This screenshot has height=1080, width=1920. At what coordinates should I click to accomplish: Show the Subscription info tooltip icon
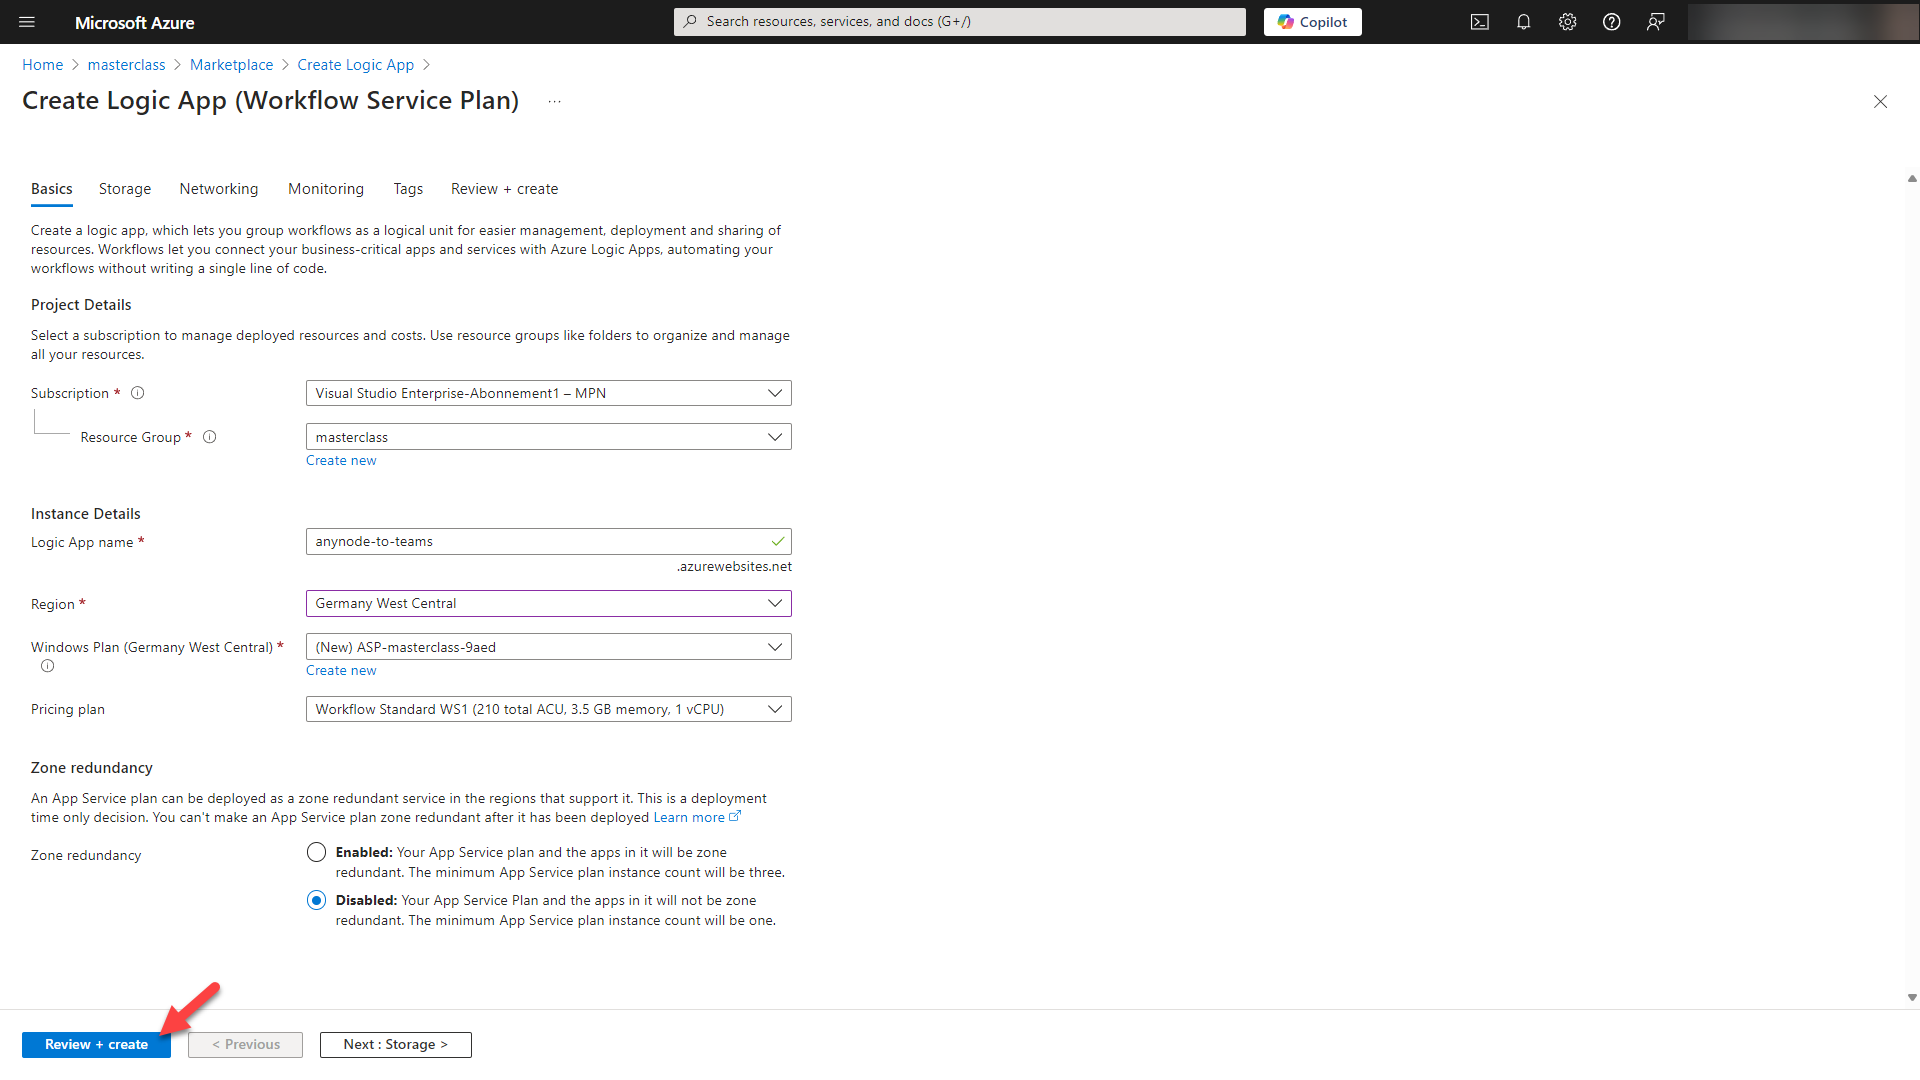[x=137, y=392]
